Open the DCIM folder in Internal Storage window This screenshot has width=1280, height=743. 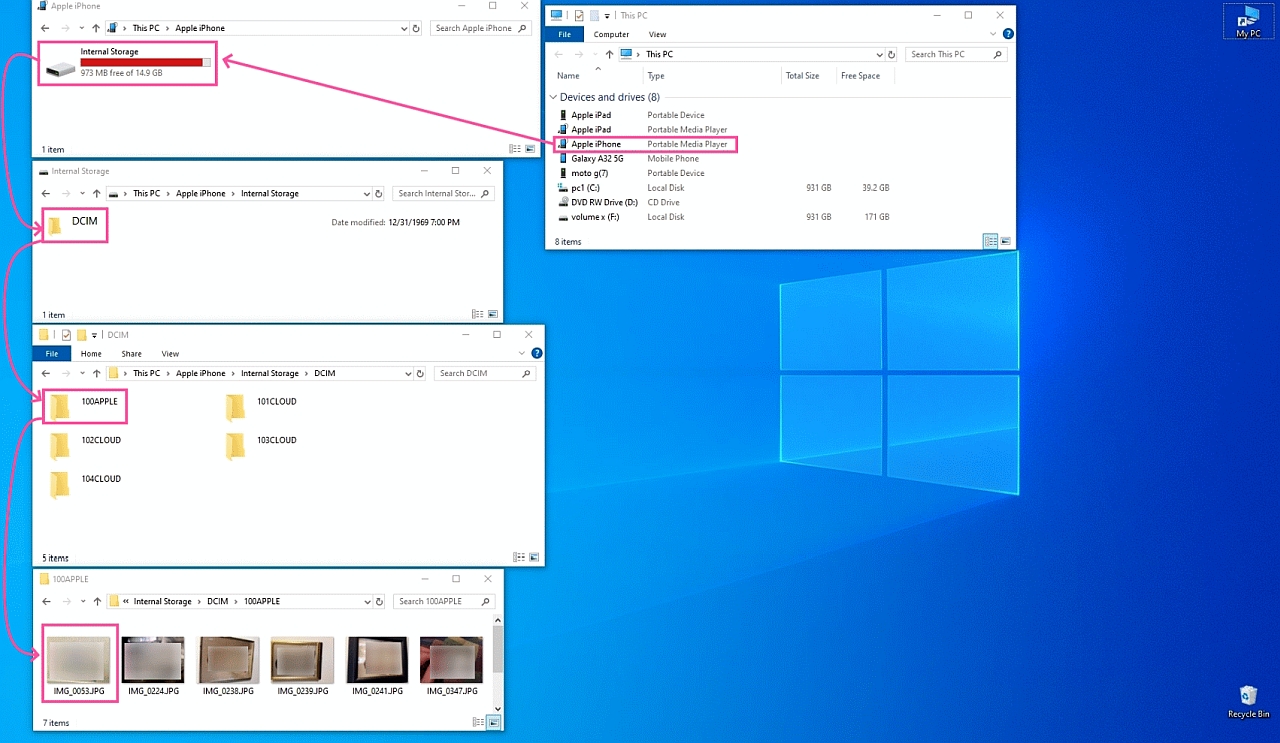coord(76,224)
